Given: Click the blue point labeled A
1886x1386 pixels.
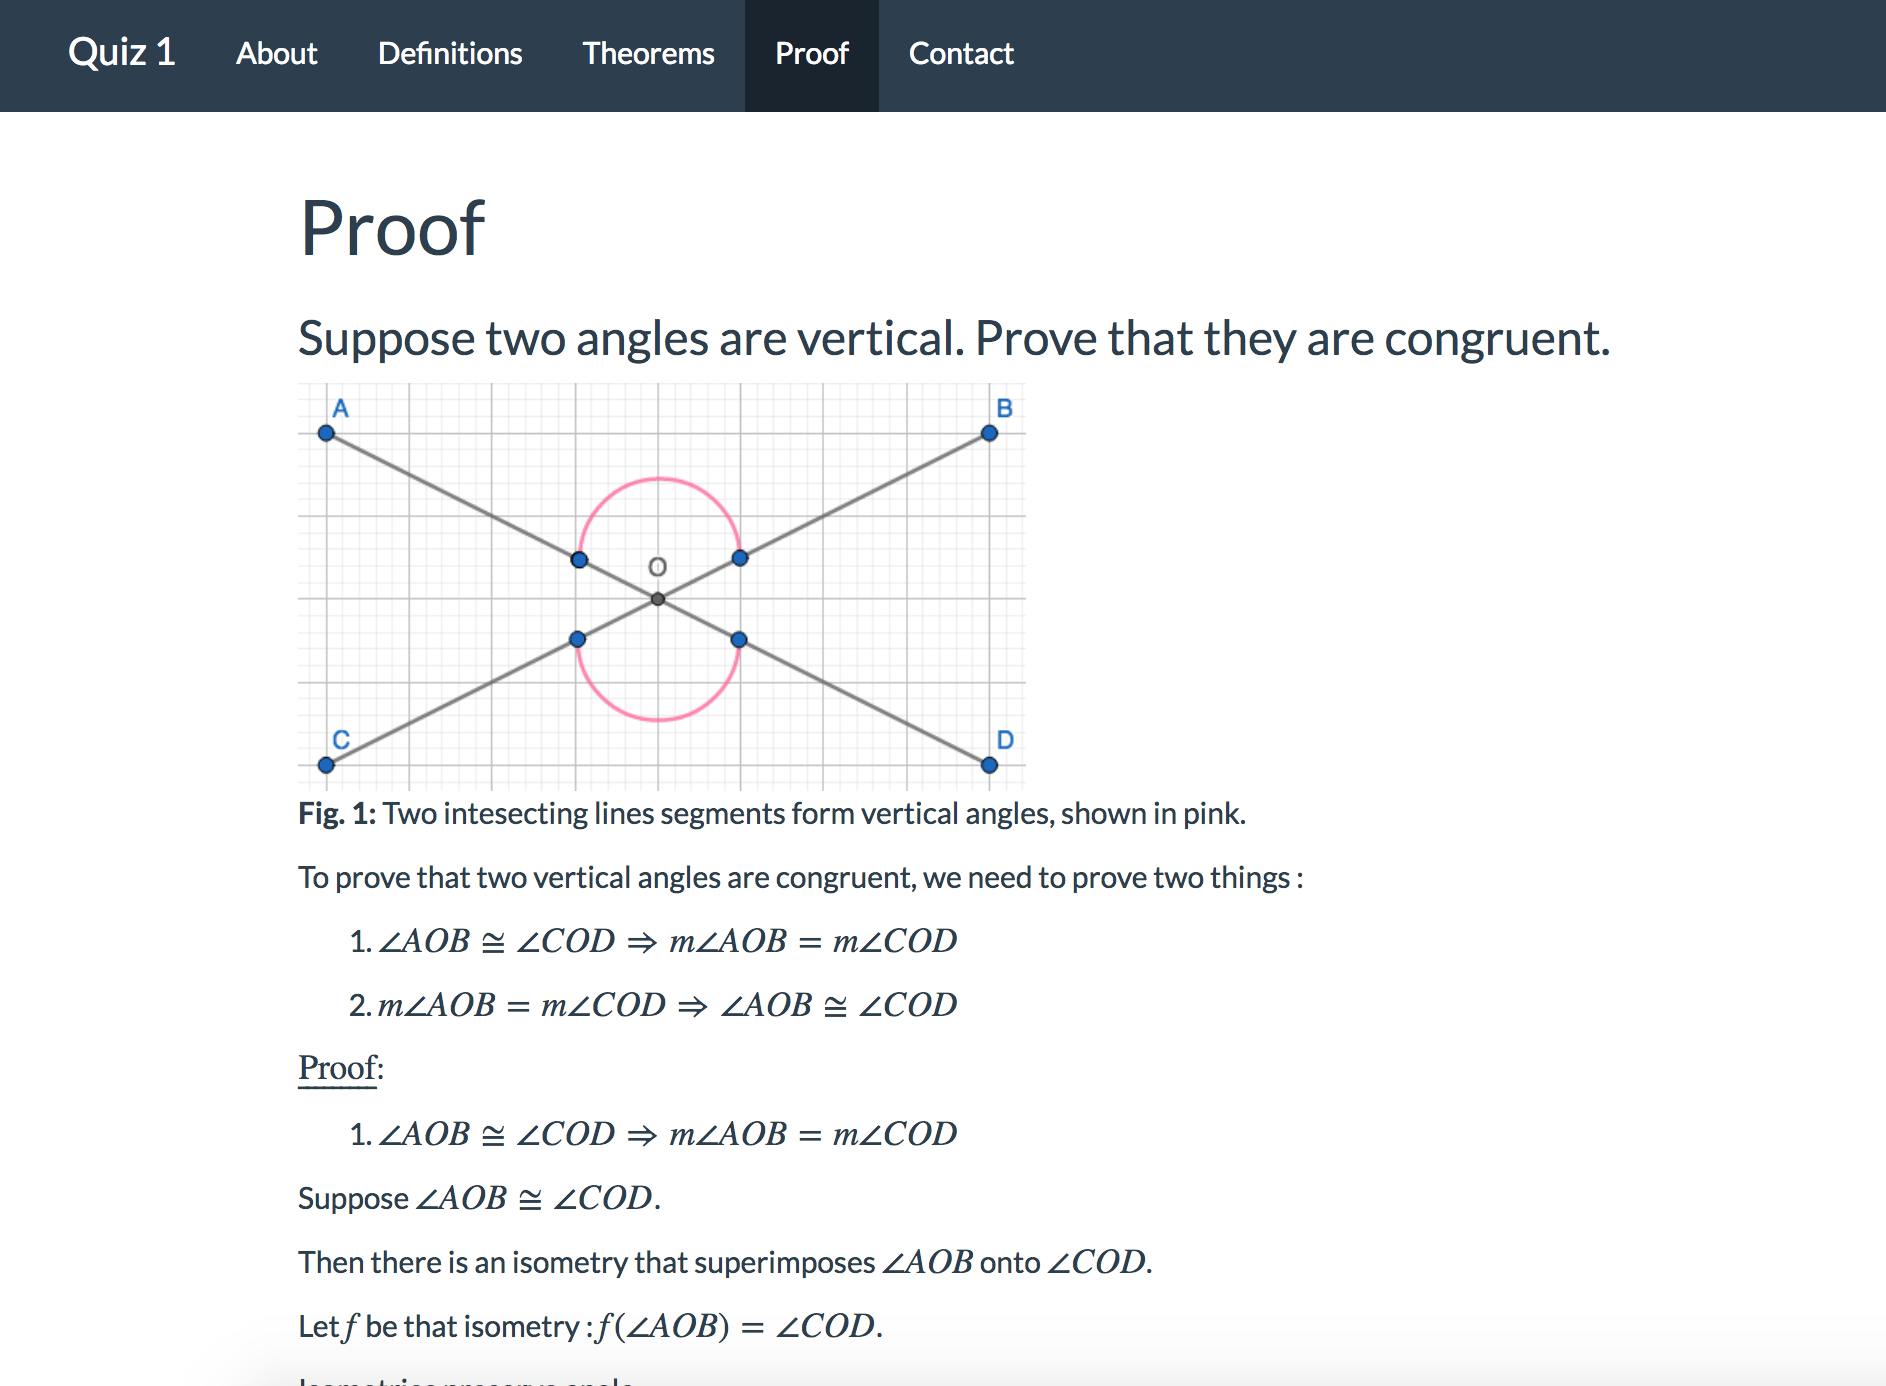Looking at the screenshot, I should pyautogui.click(x=326, y=433).
